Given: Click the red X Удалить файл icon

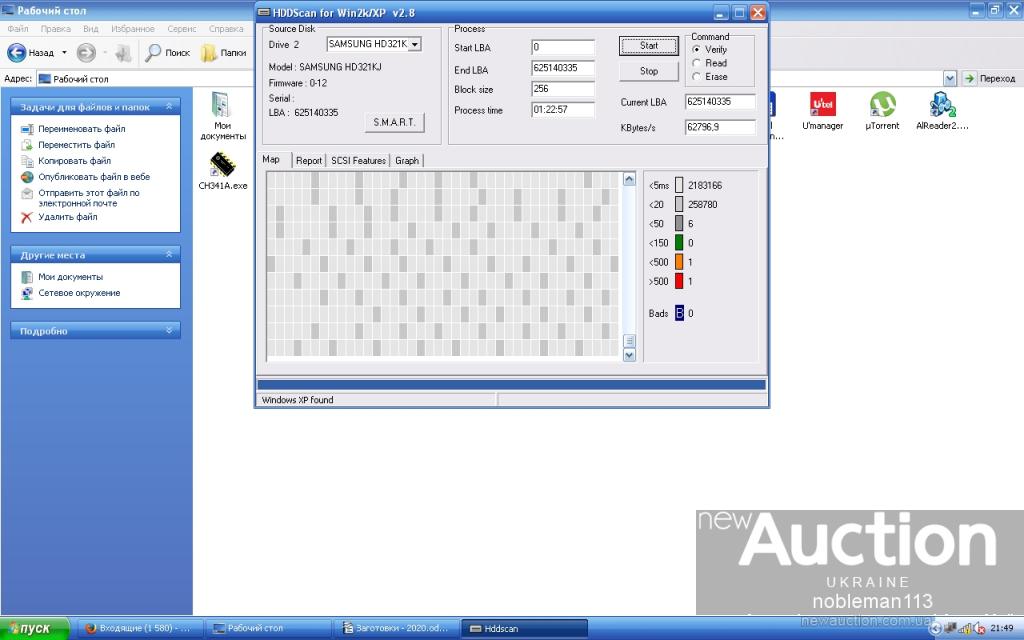Looking at the screenshot, I should point(27,217).
